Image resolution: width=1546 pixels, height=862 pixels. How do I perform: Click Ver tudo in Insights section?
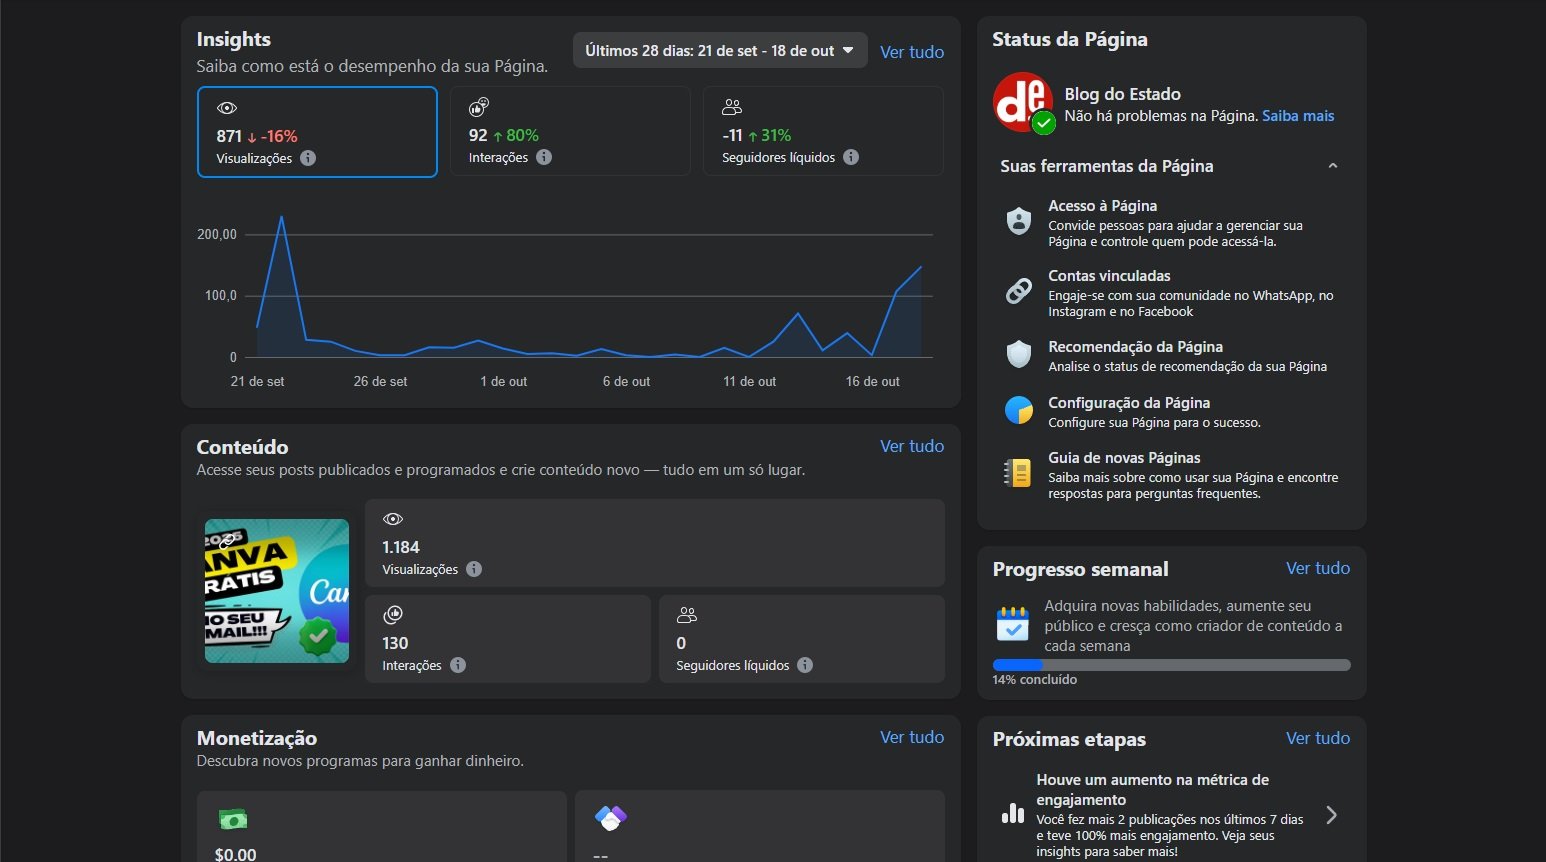(x=911, y=52)
